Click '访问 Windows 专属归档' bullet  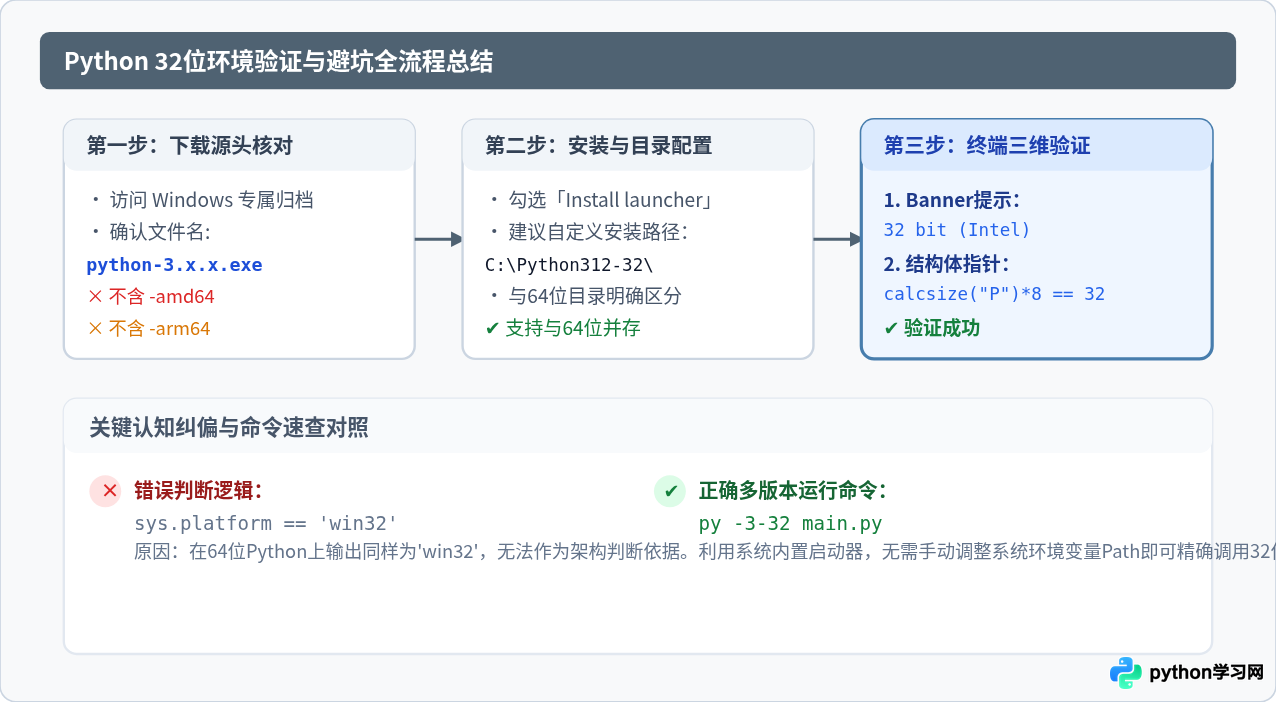(x=200, y=200)
